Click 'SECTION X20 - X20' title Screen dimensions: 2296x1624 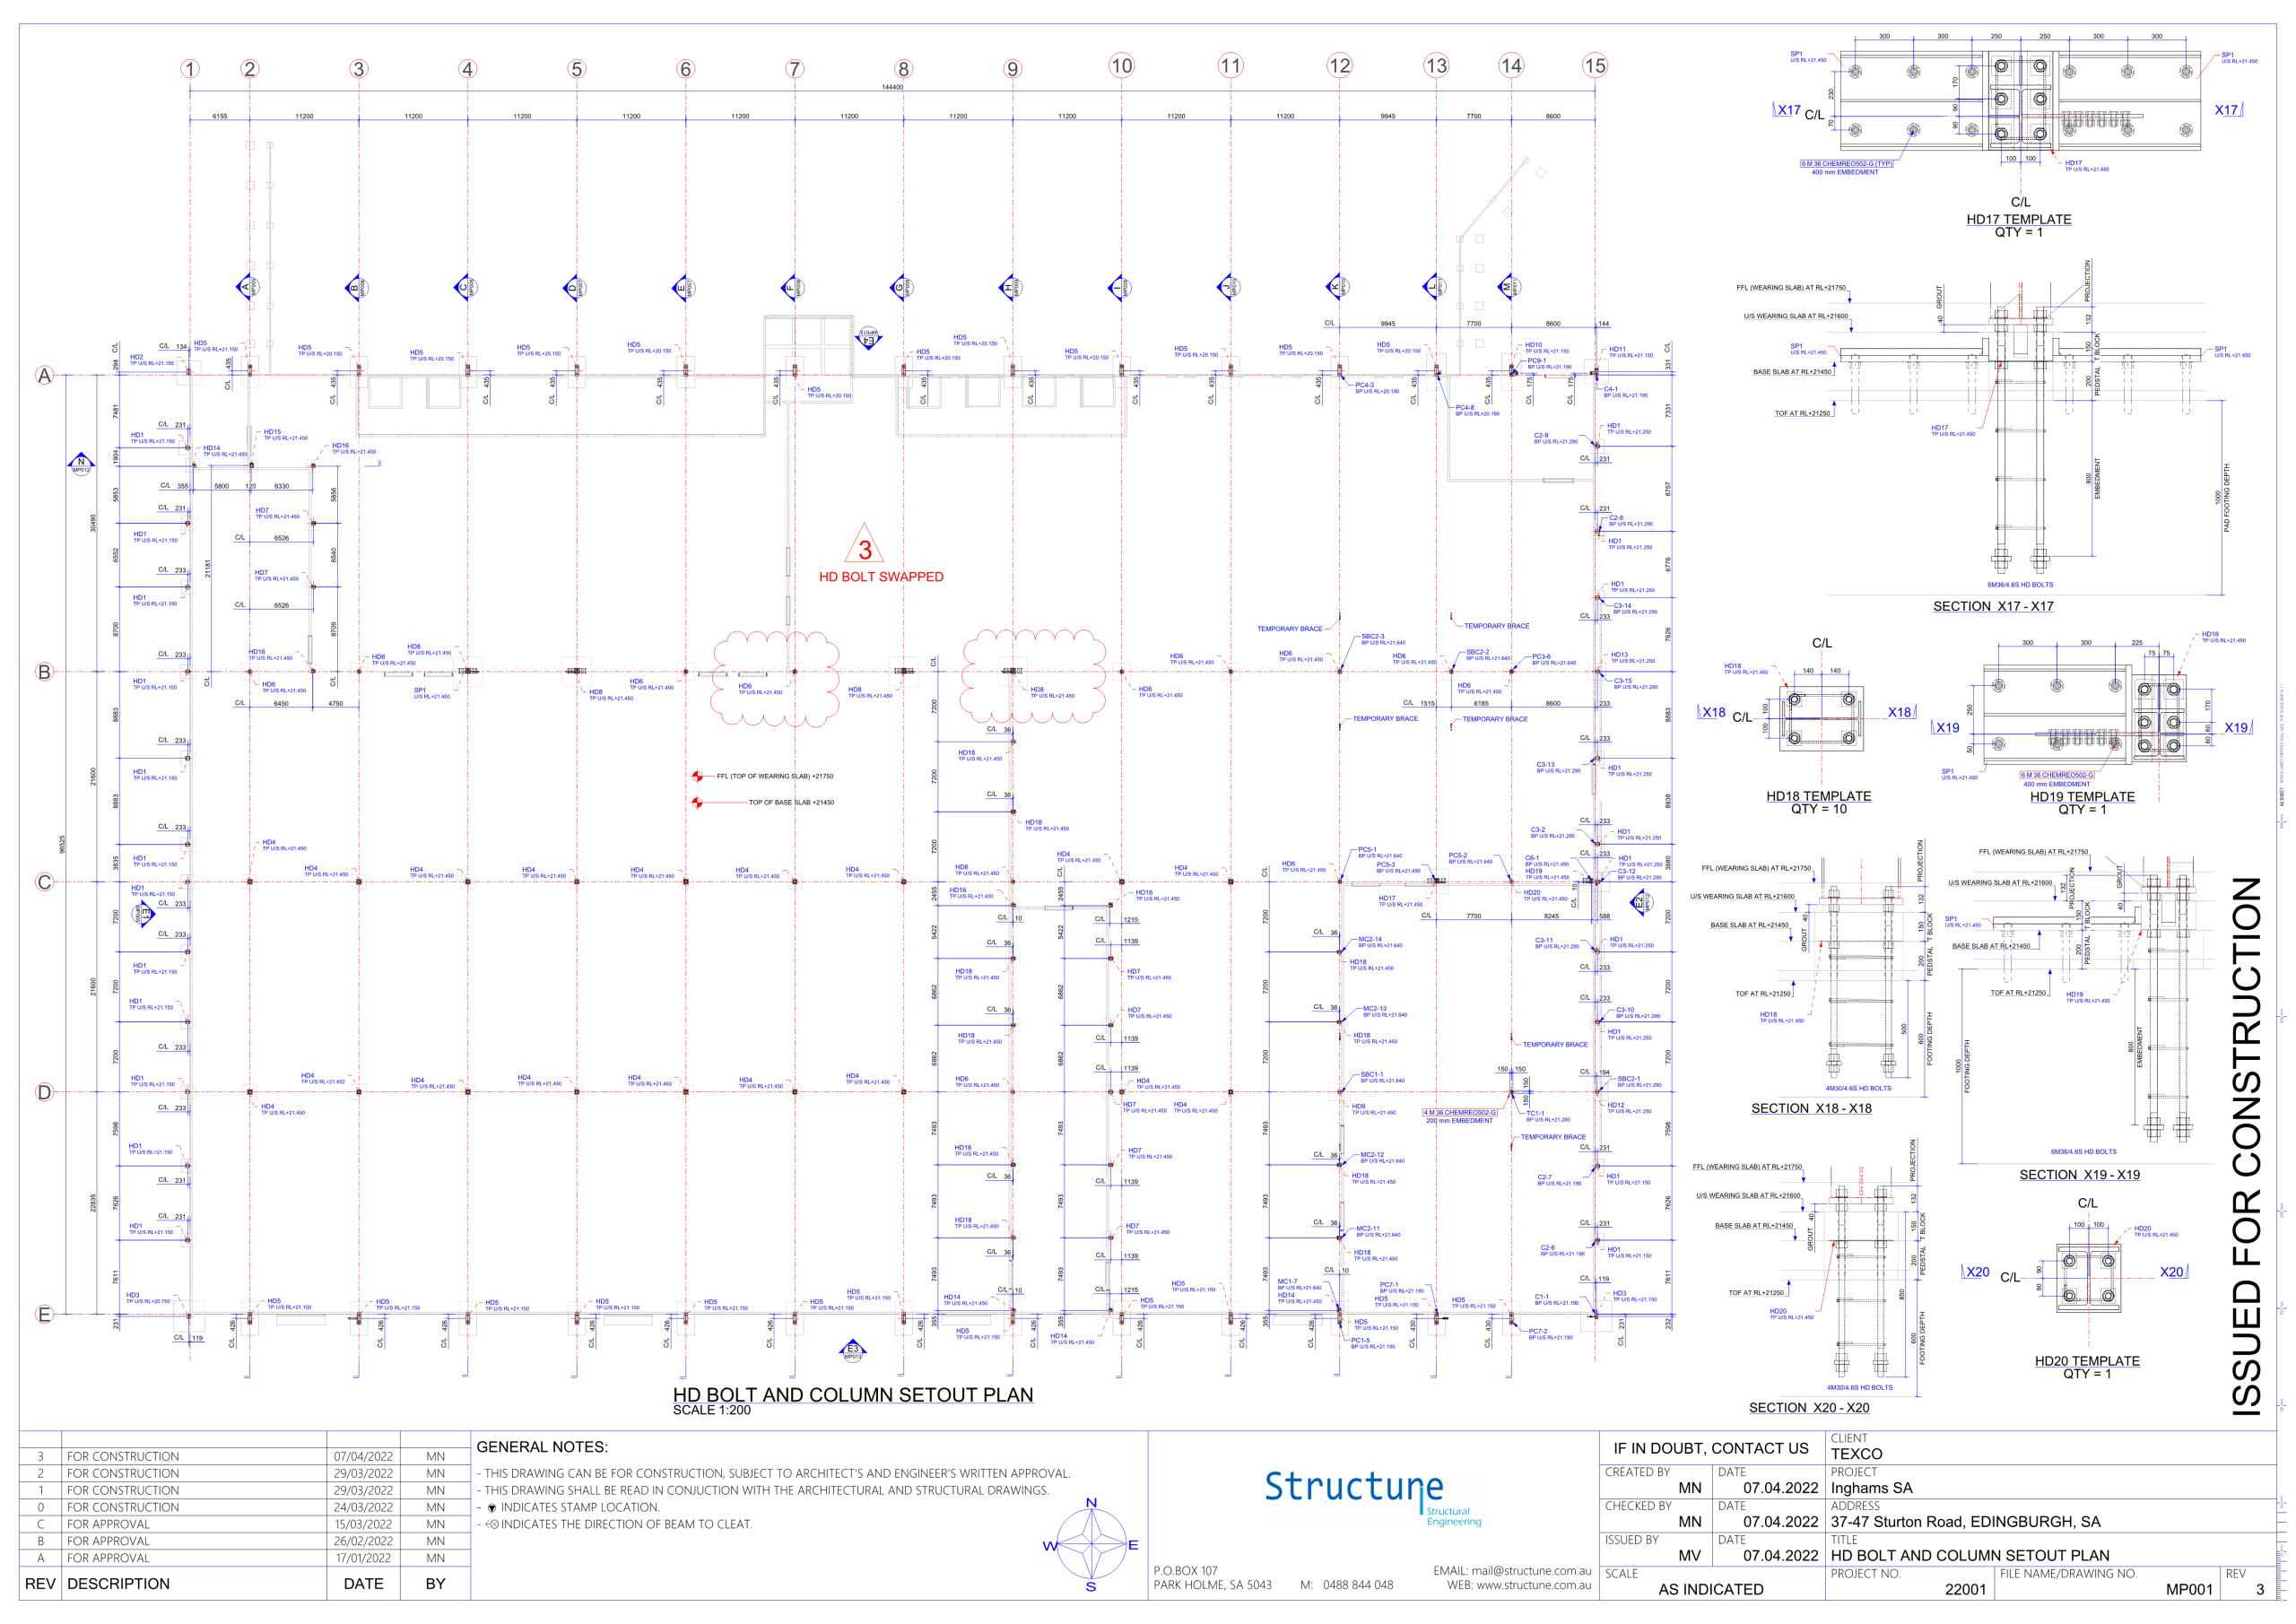(1809, 1408)
